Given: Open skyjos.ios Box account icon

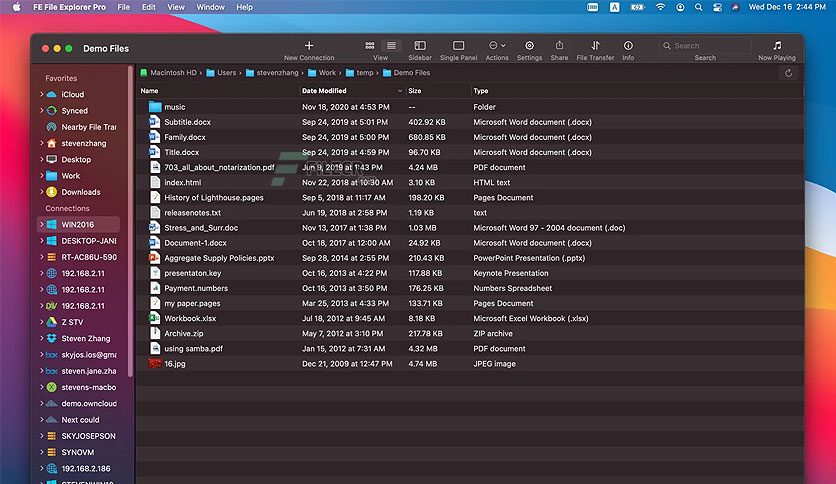Looking at the screenshot, I should coord(52,355).
